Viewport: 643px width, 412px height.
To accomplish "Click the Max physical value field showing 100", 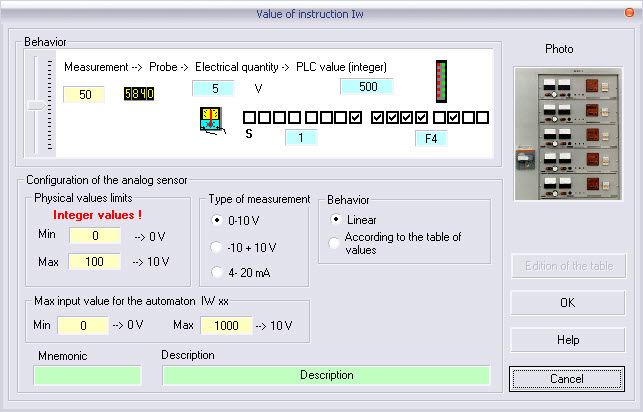I will [94, 262].
